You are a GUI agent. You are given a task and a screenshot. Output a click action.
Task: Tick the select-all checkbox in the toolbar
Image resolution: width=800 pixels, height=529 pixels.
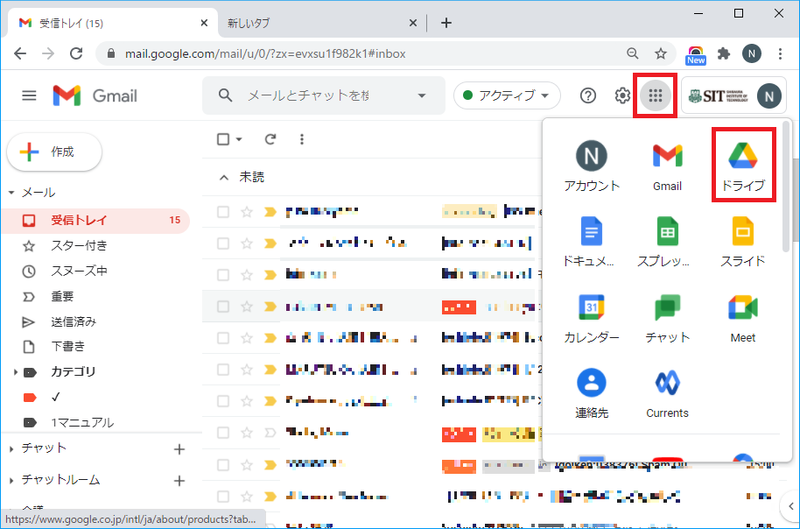pyautogui.click(x=223, y=139)
